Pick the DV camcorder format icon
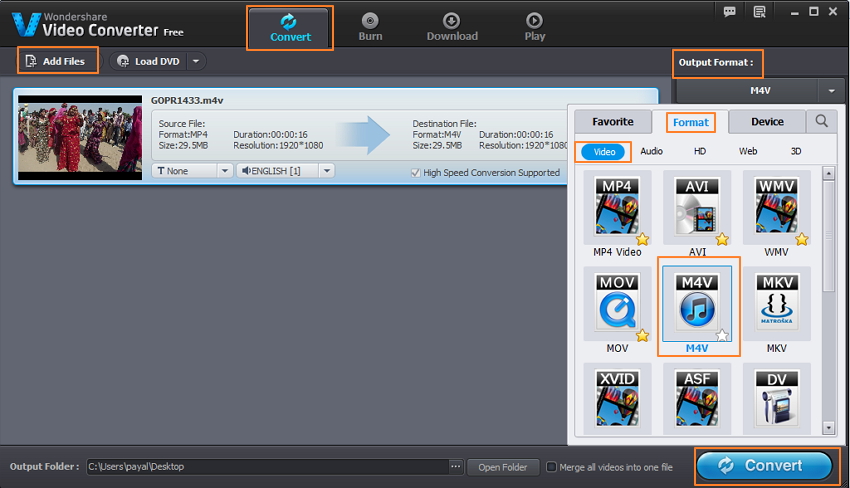 click(x=776, y=398)
